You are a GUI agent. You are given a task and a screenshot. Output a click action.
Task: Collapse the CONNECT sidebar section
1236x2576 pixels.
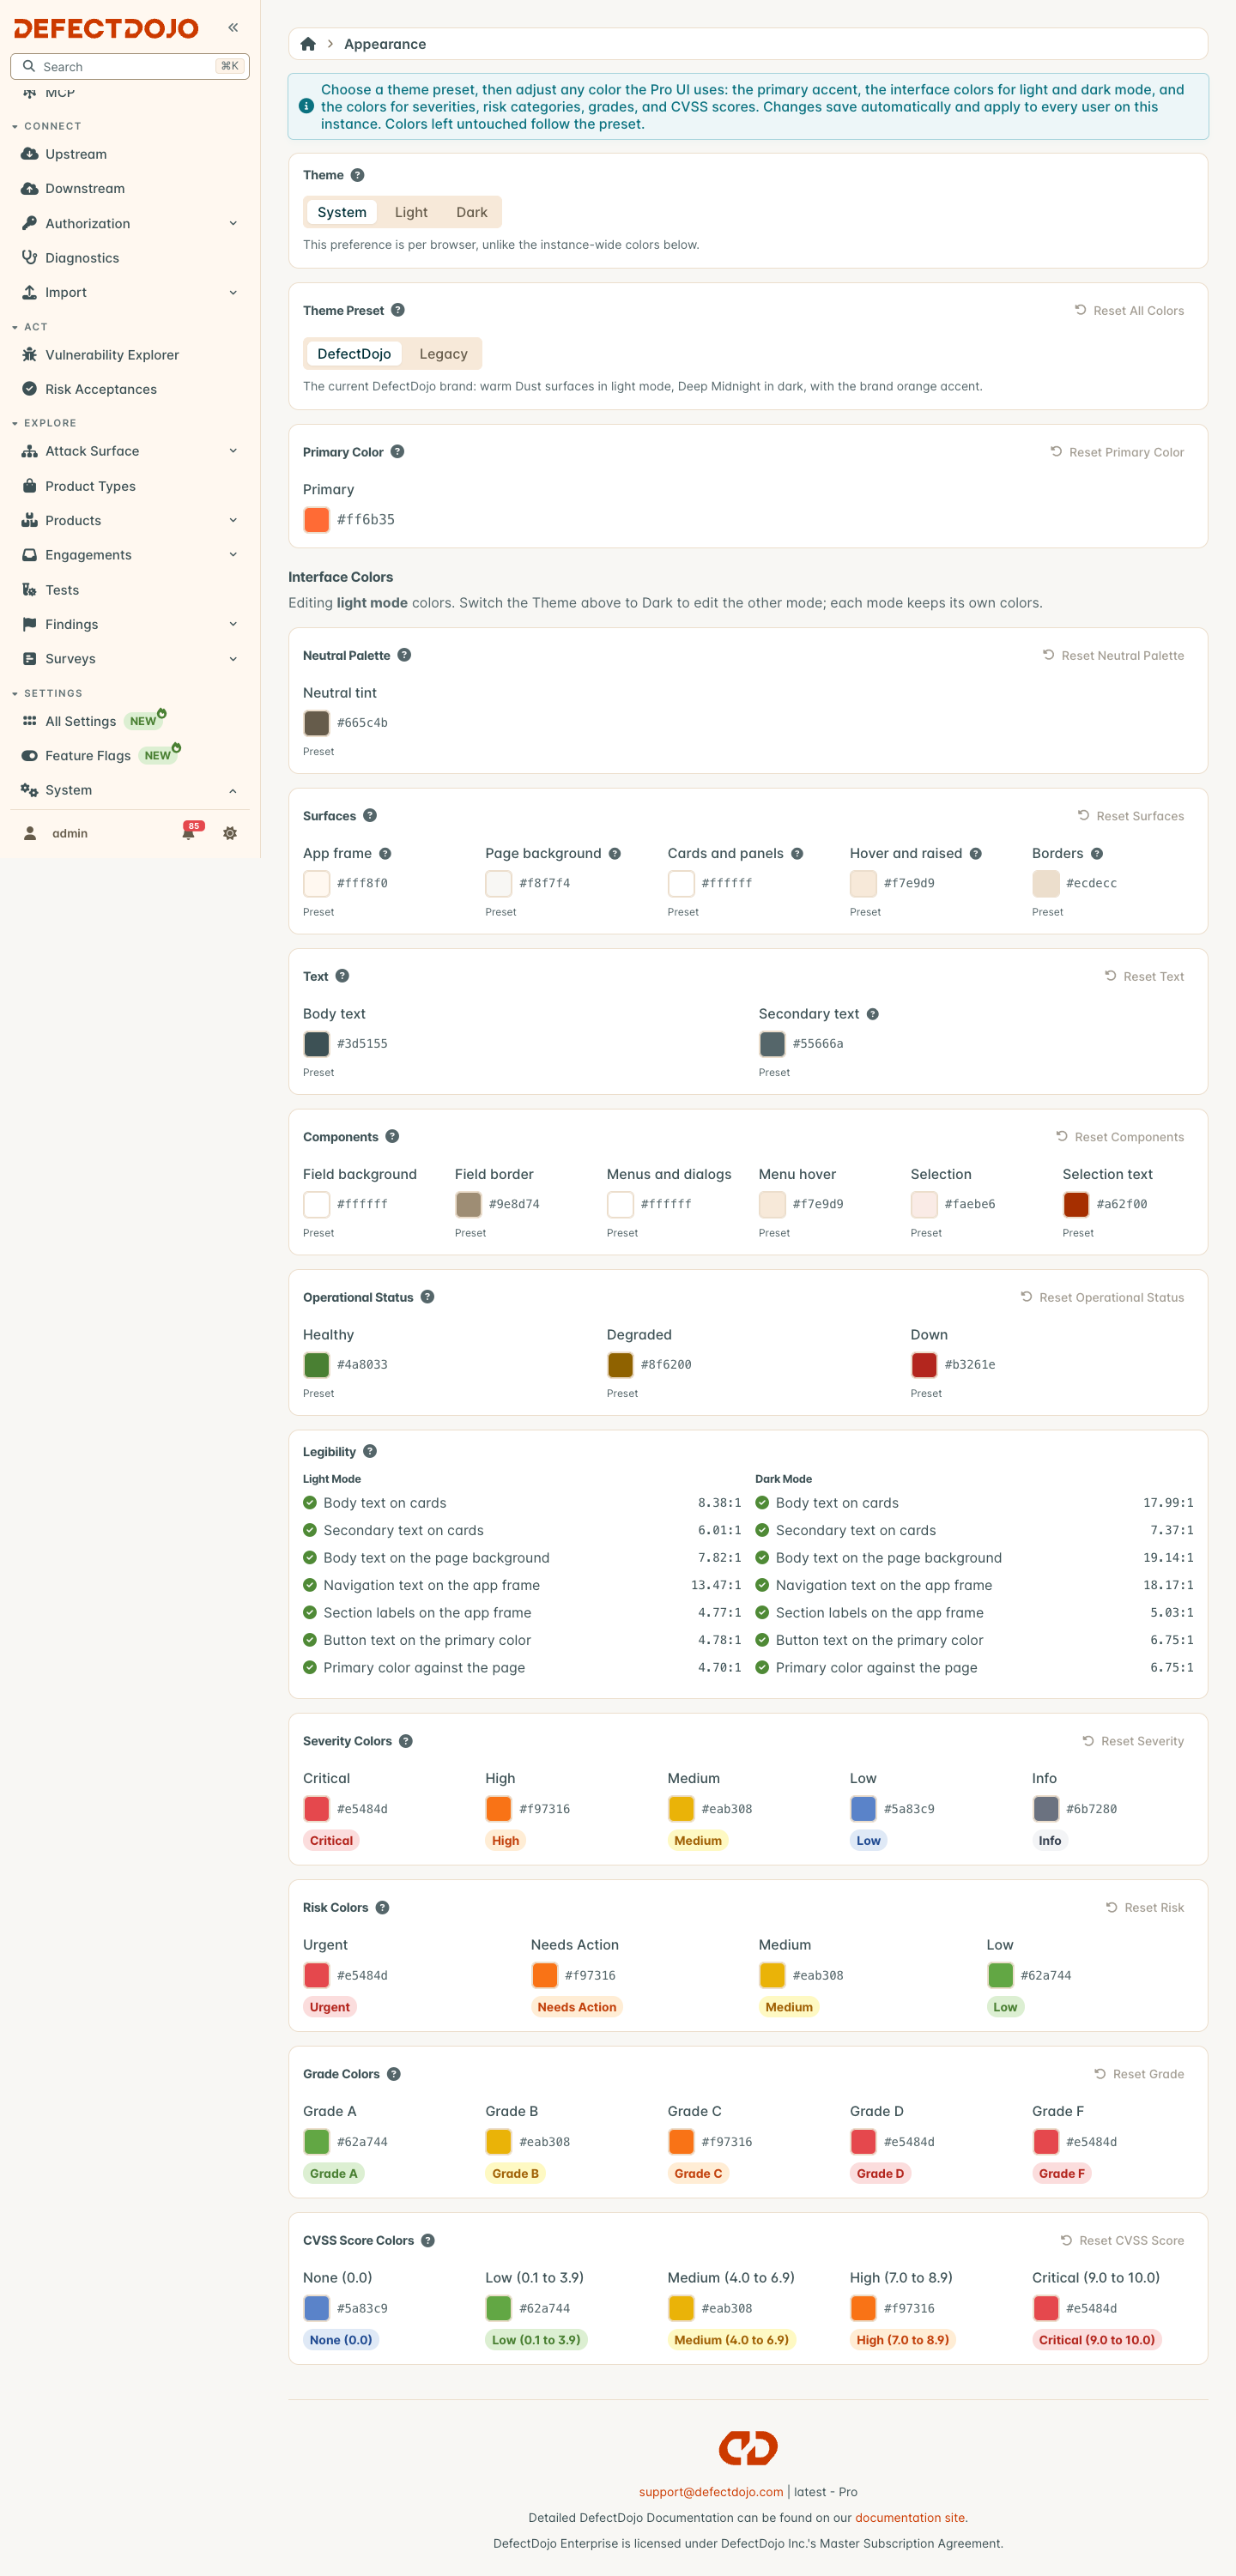tap(47, 126)
